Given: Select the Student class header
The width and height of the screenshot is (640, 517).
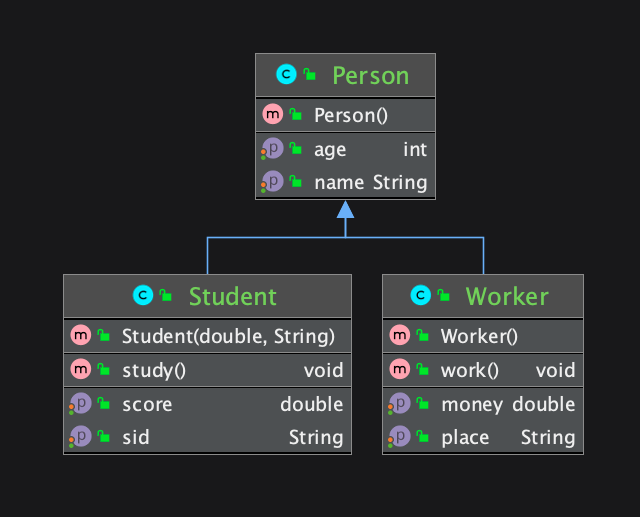Looking at the screenshot, I should point(232,296).
